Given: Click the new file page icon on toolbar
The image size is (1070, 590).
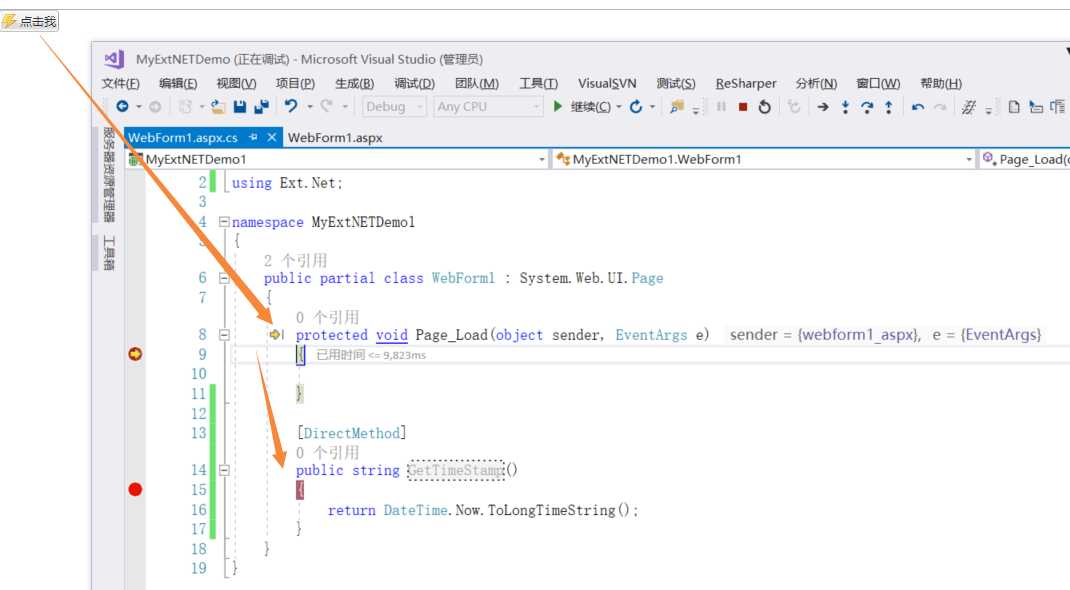Looking at the screenshot, I should (1014, 106).
